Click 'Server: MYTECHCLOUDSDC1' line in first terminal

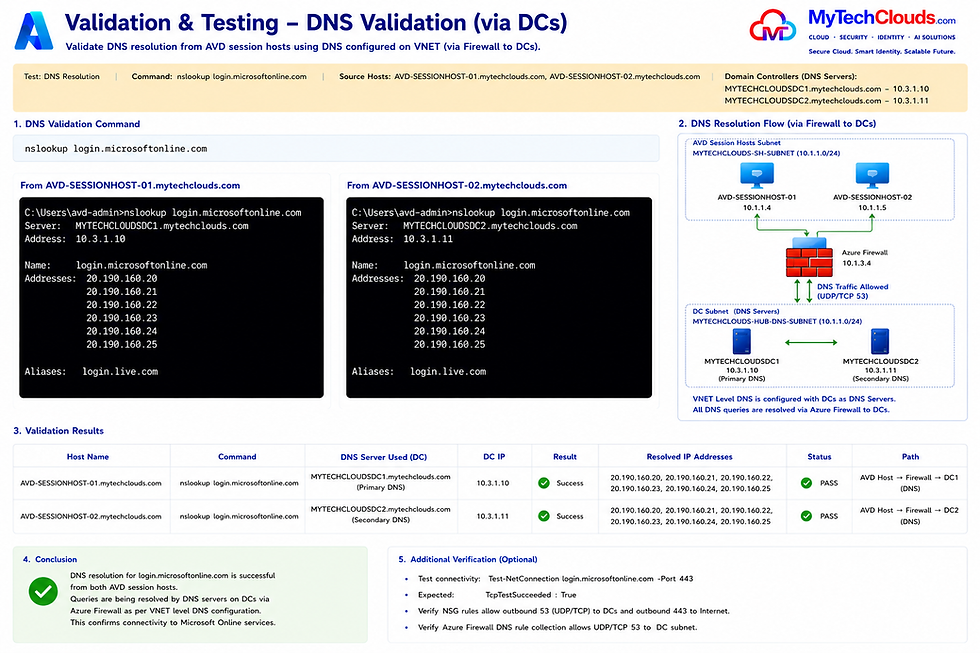(136, 226)
